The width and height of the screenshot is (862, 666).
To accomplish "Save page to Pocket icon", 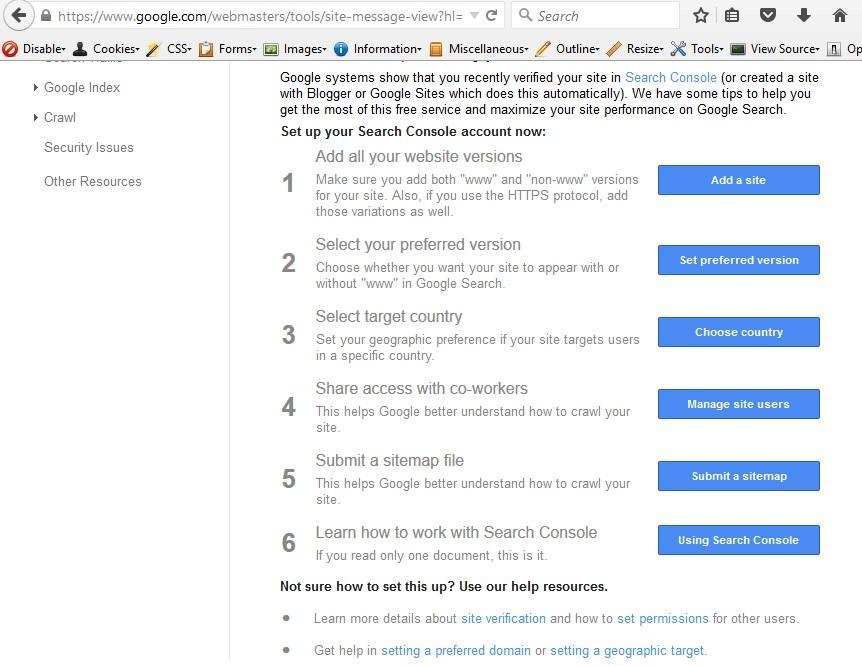I will [x=767, y=15].
